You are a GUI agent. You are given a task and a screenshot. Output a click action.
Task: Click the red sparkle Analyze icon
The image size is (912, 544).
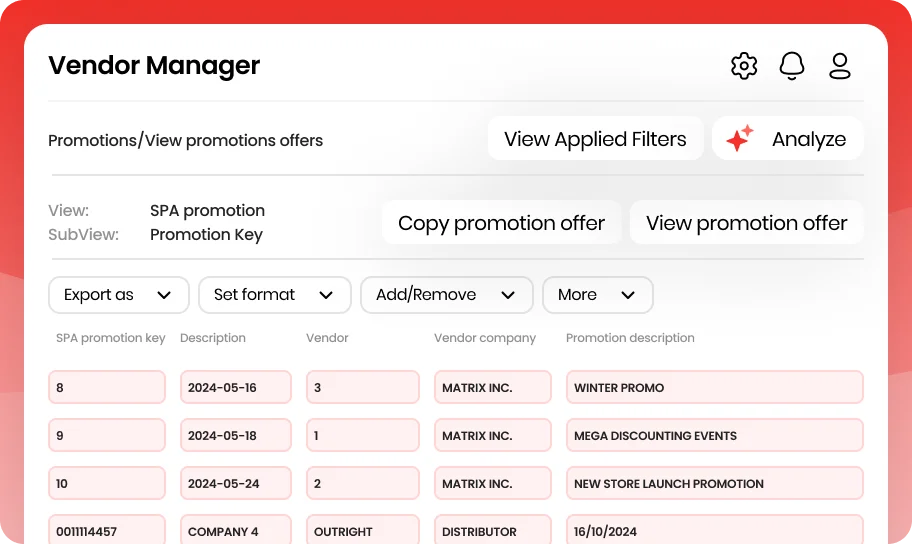(739, 138)
